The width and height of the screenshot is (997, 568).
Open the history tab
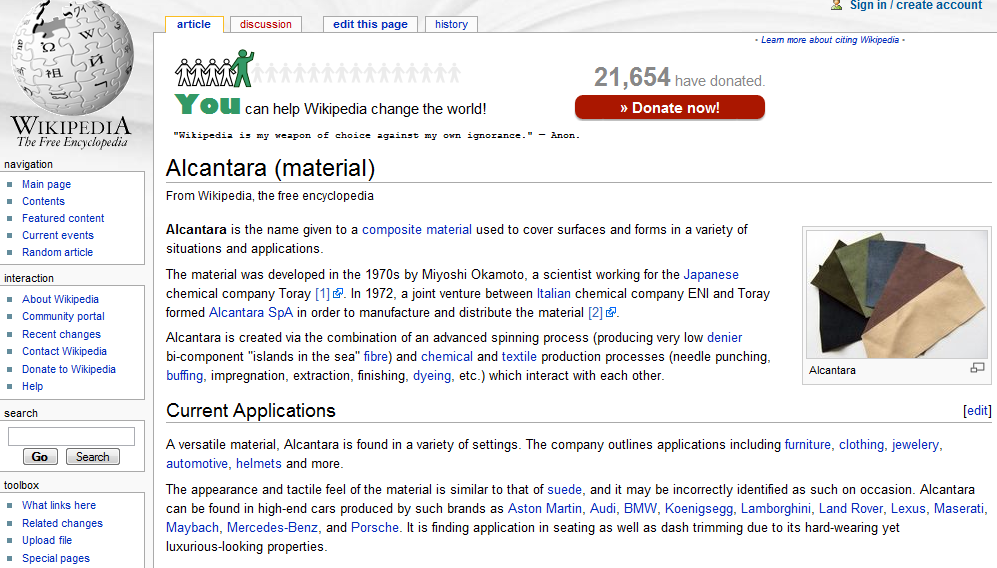click(451, 24)
